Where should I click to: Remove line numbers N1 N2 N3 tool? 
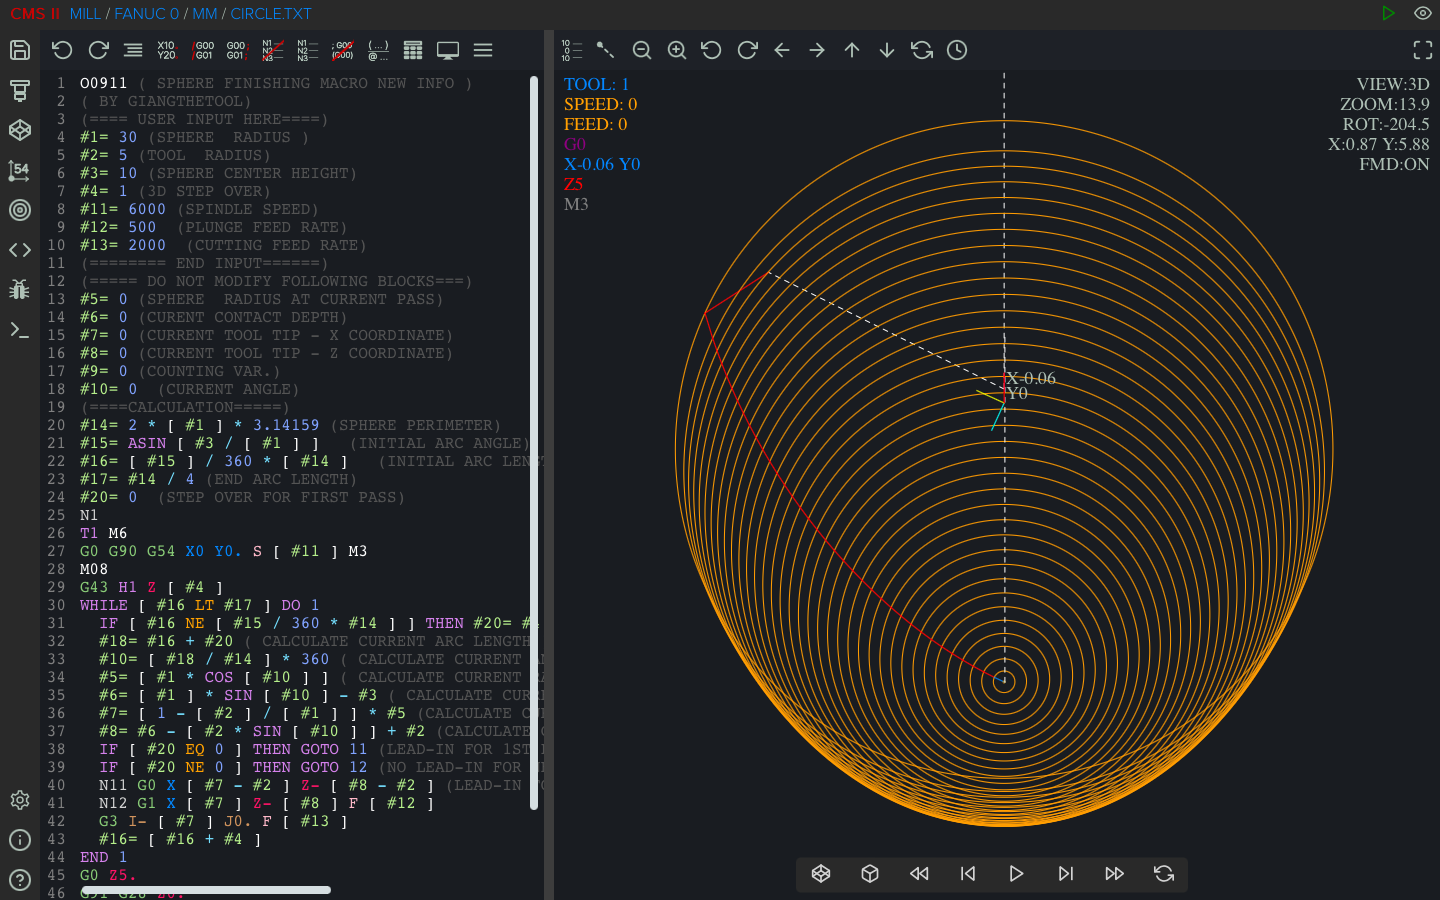[272, 50]
